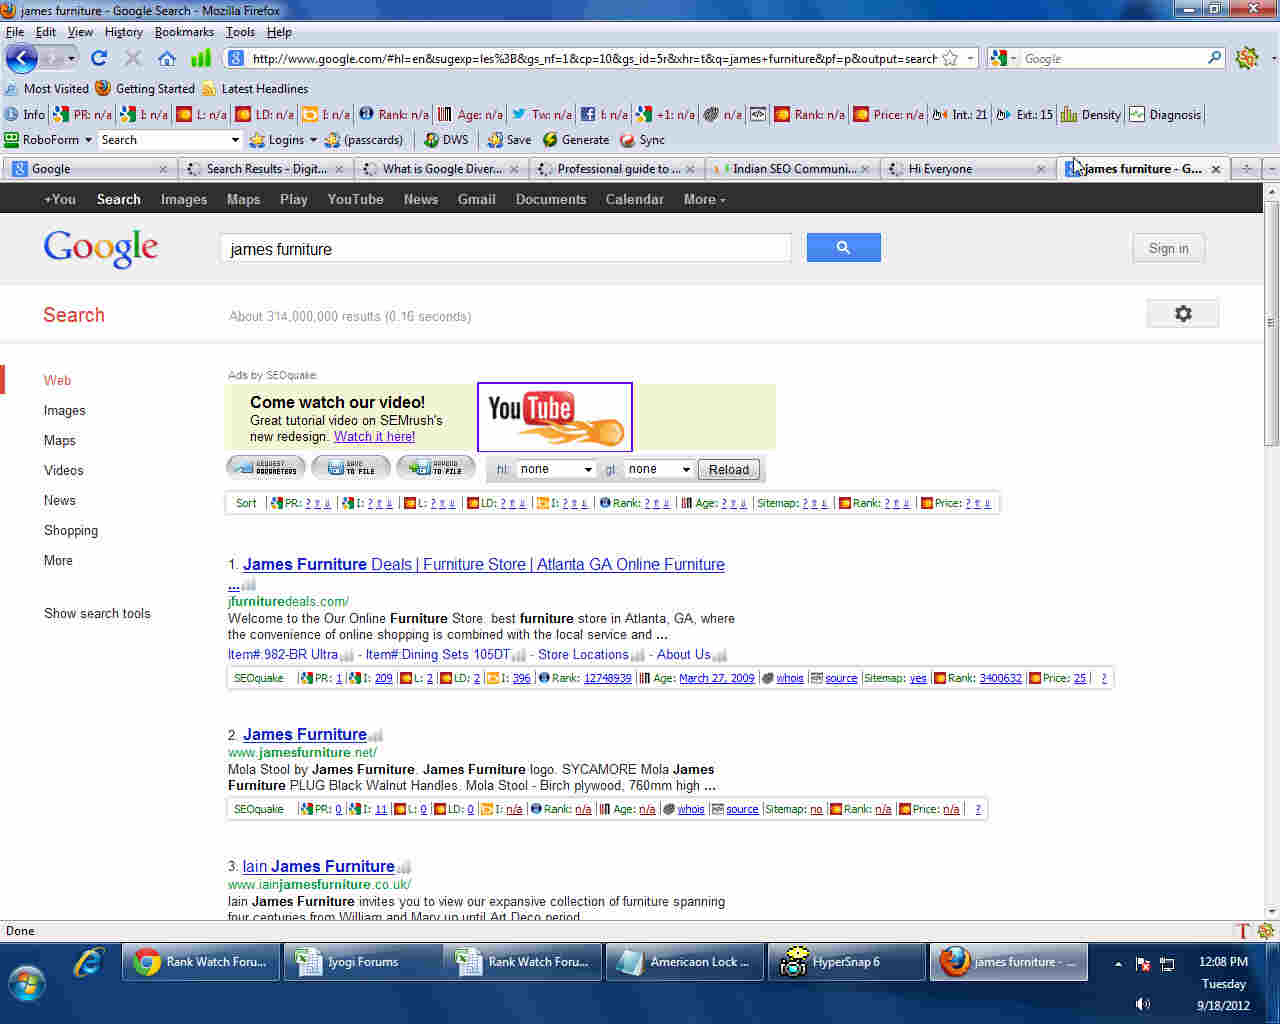This screenshot has width=1280, height=1024.
Task: Switch to the 'Hi Everyone' tab
Action: coord(967,169)
